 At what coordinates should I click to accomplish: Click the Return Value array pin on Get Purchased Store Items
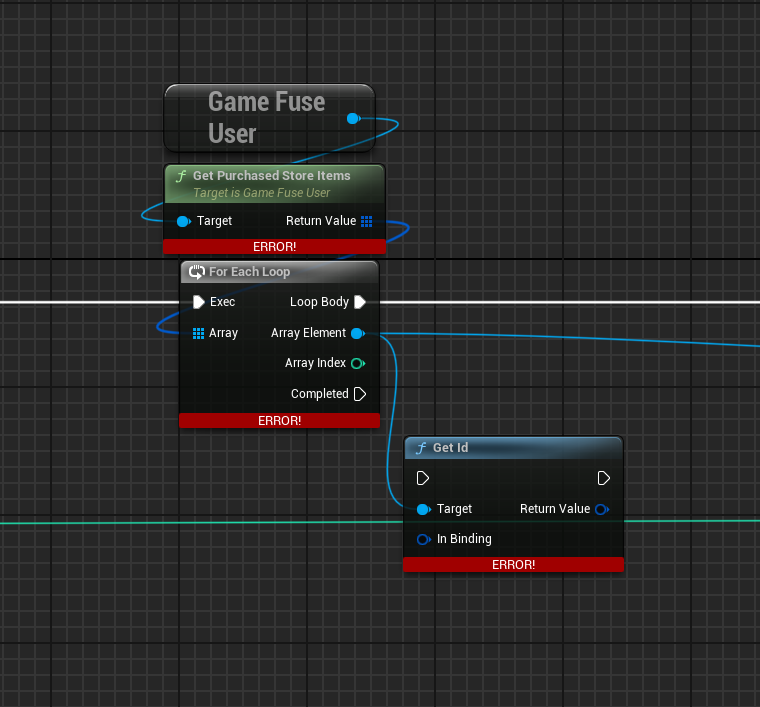click(x=366, y=221)
